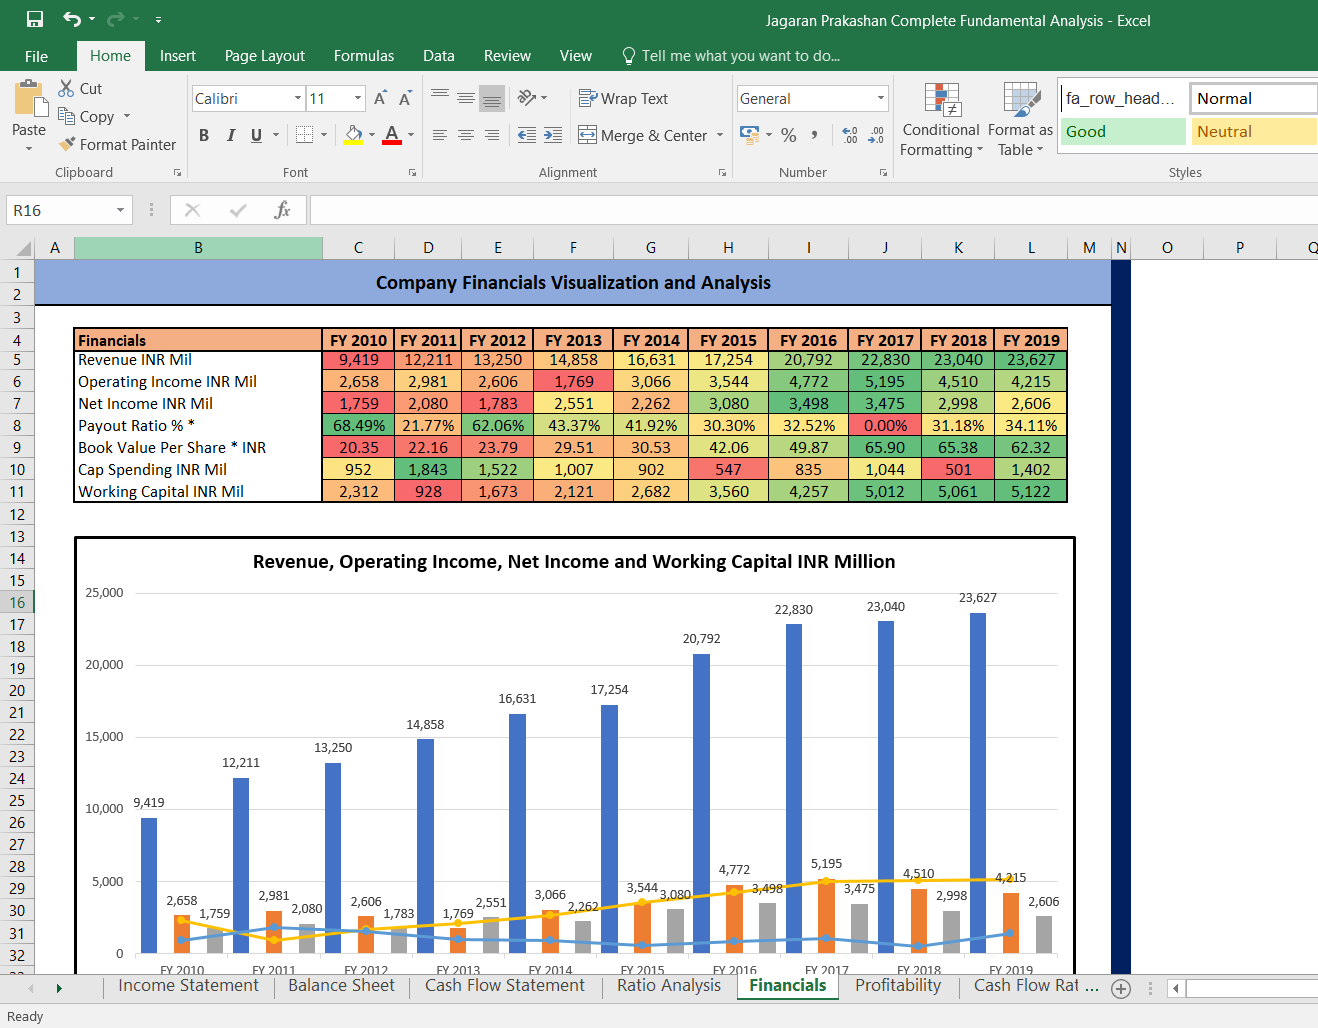This screenshot has height=1028, width=1318.
Task: Set top align in Alignment group
Action: (440, 97)
